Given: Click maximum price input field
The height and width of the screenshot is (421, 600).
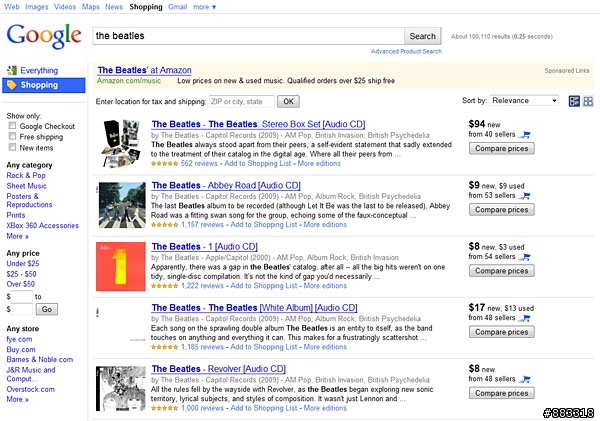Looking at the screenshot, I should pos(22,309).
